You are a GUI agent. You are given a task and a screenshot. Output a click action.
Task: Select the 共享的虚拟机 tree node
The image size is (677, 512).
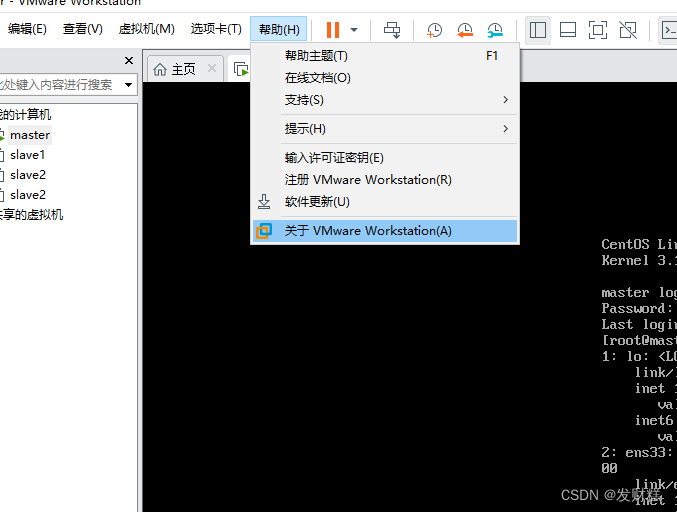point(31,215)
